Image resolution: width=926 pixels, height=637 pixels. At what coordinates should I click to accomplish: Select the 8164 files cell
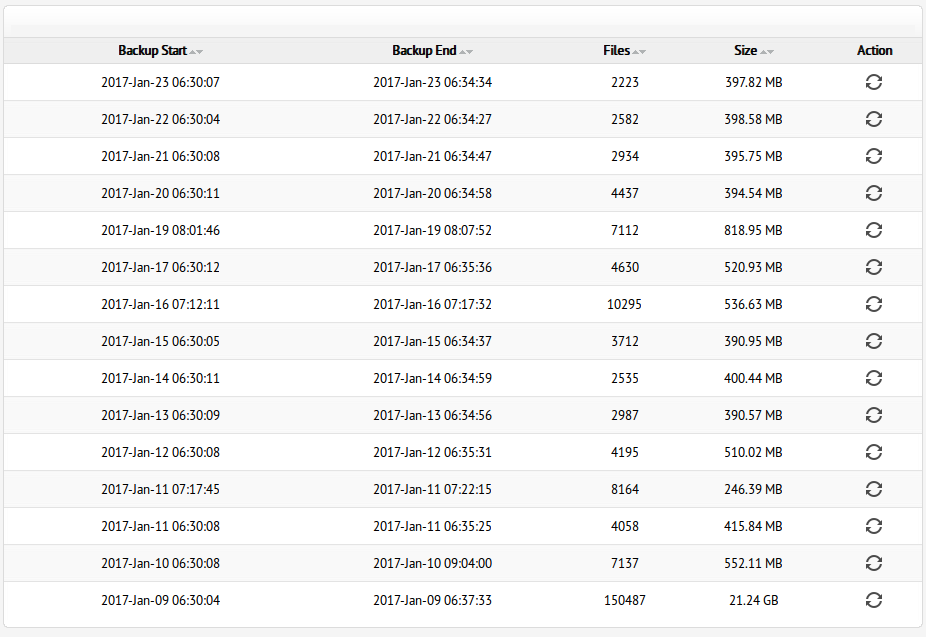pyautogui.click(x=624, y=489)
